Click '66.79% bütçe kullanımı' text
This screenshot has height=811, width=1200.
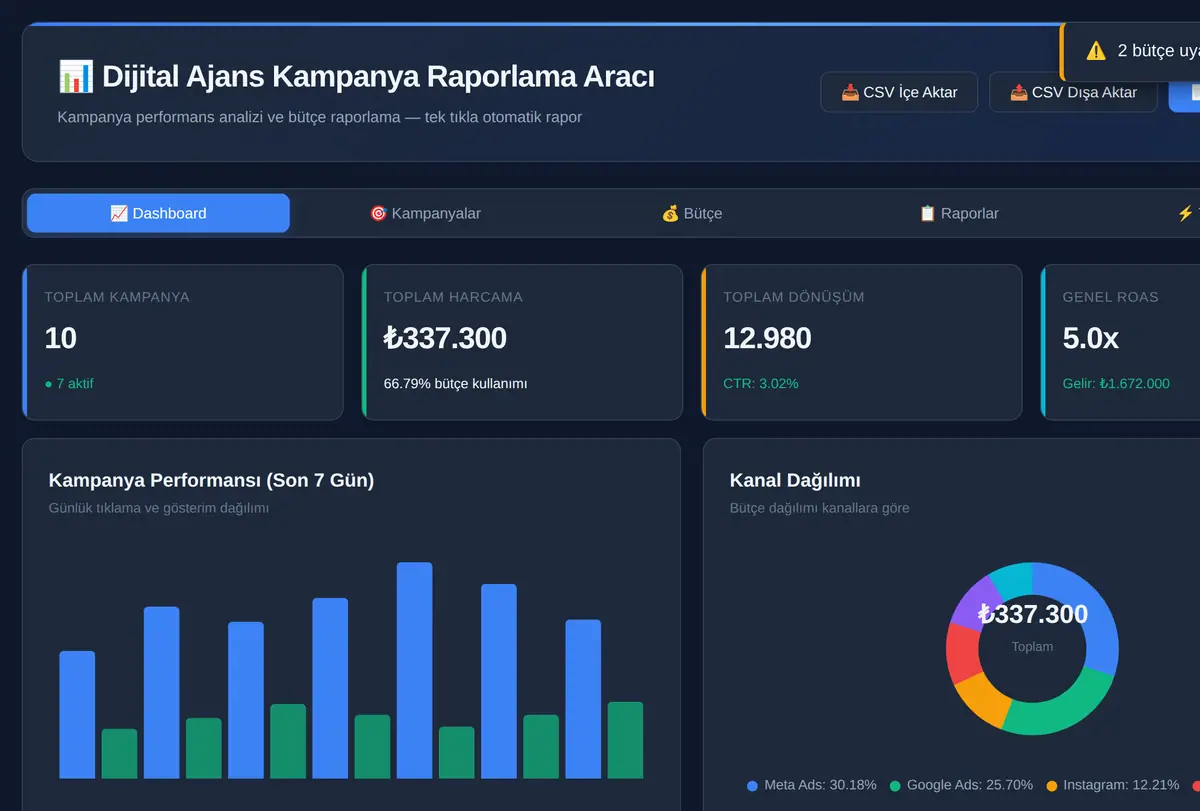point(455,383)
